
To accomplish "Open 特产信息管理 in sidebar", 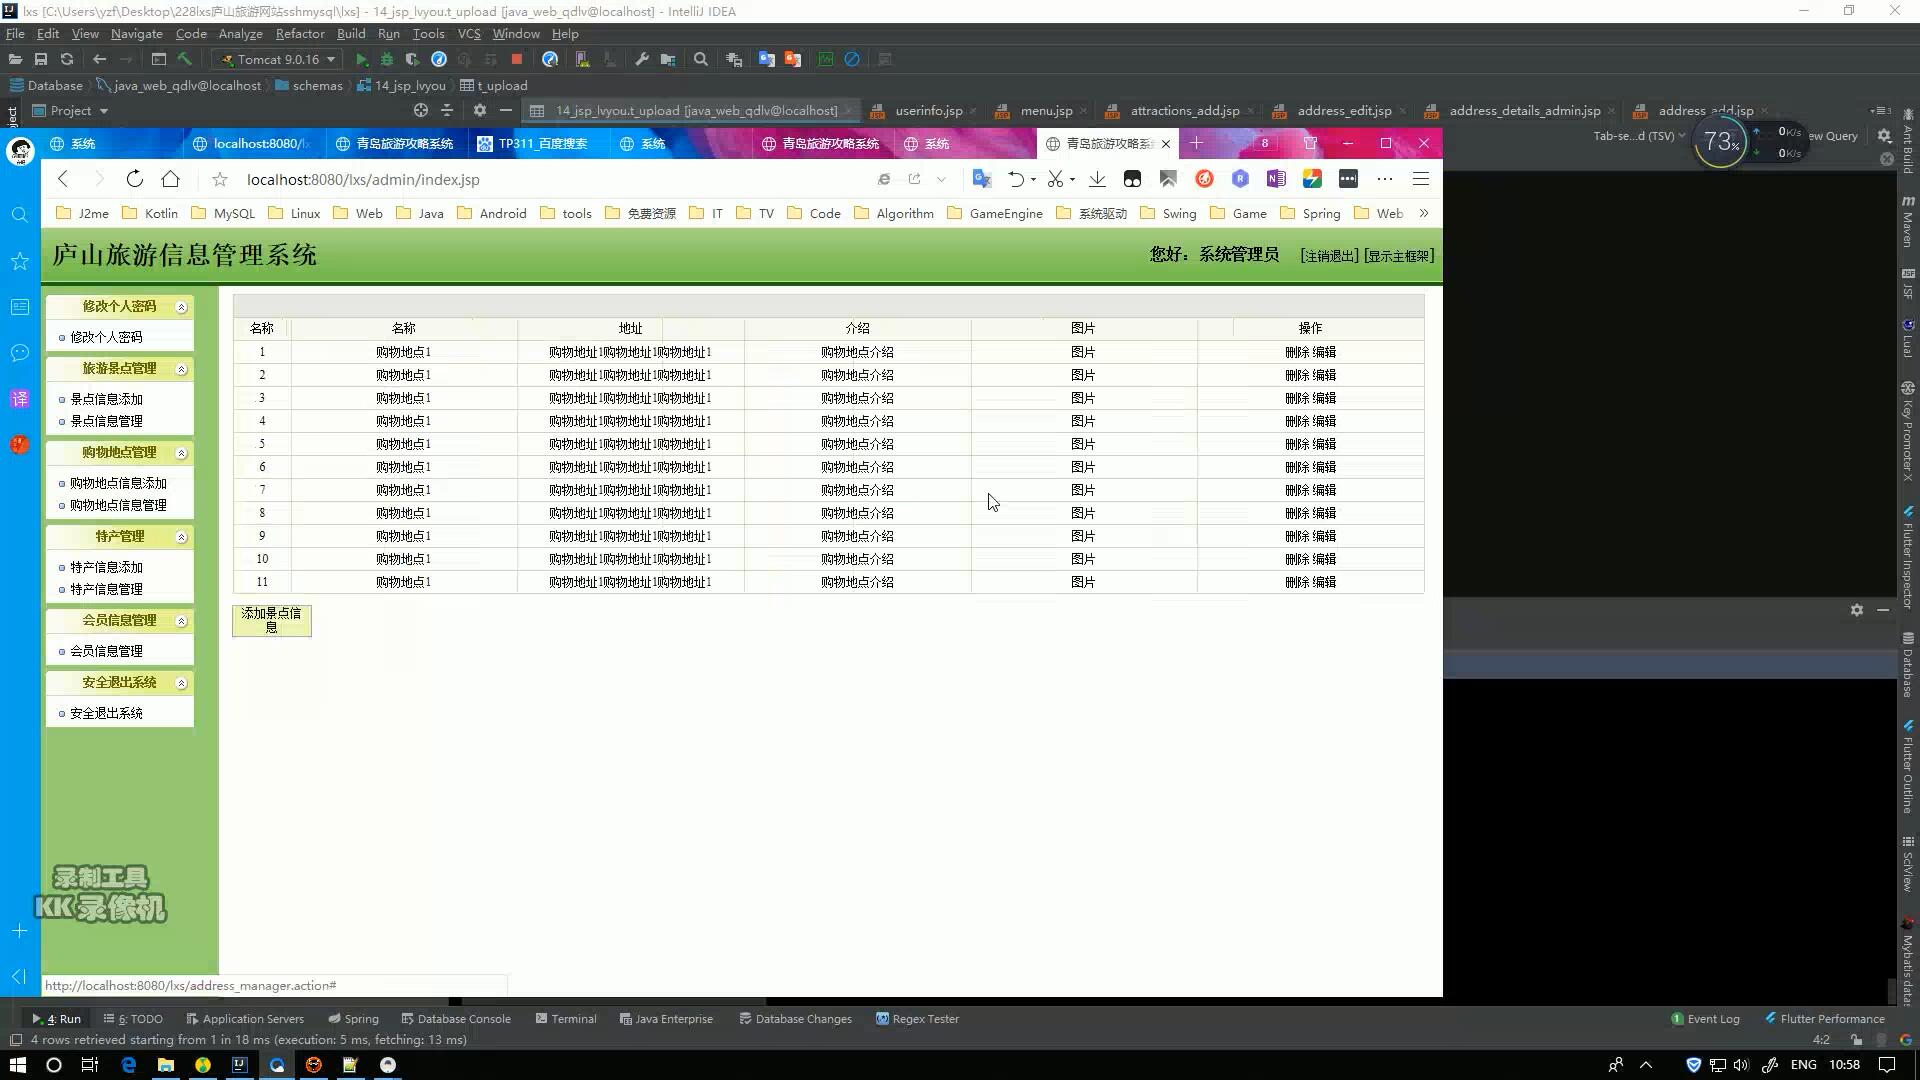I will point(106,589).
